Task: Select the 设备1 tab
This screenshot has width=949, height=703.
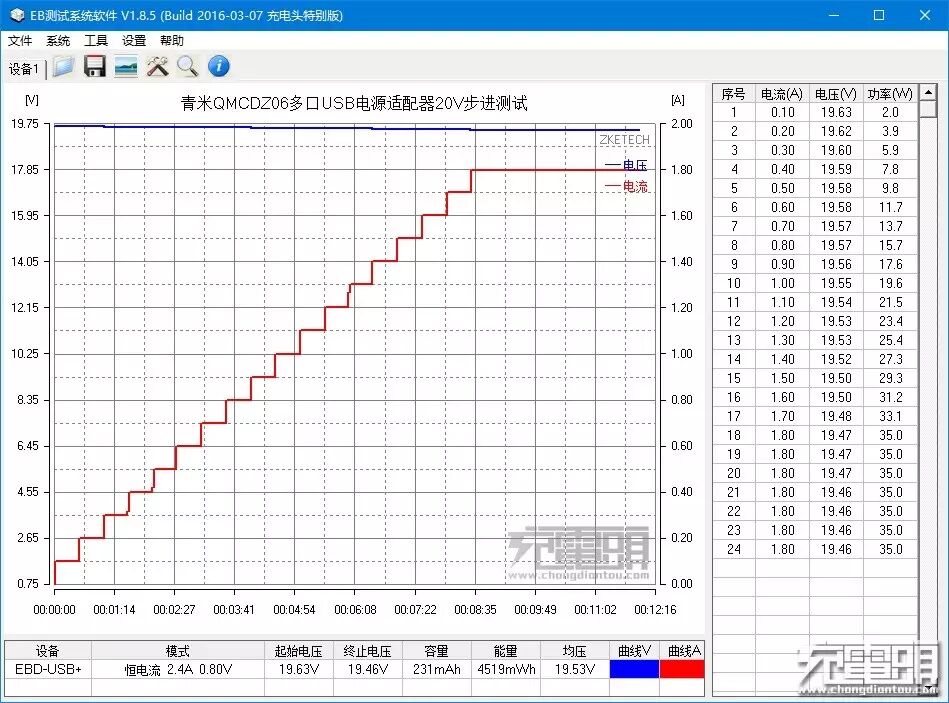Action: click(24, 69)
